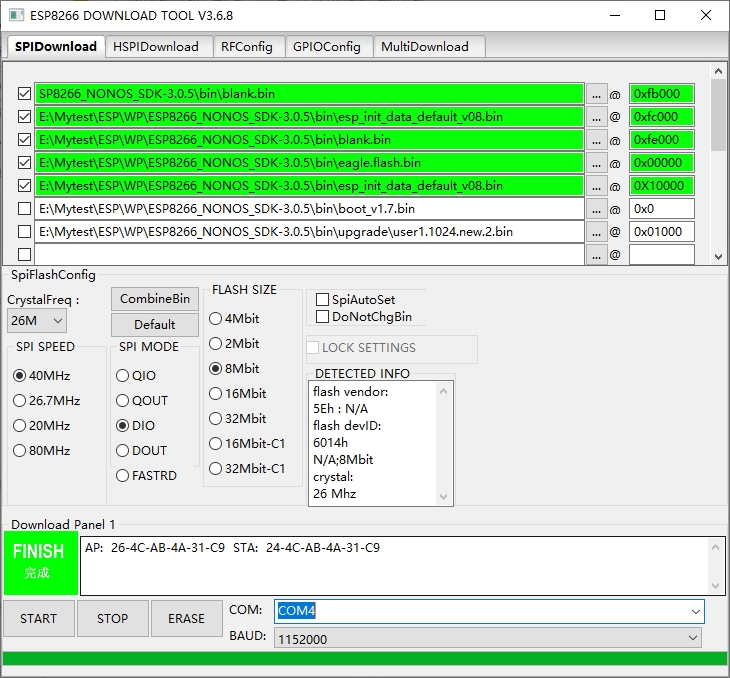The image size is (730, 678).
Task: Click the green FINISH status indicator
Action: coord(41,563)
